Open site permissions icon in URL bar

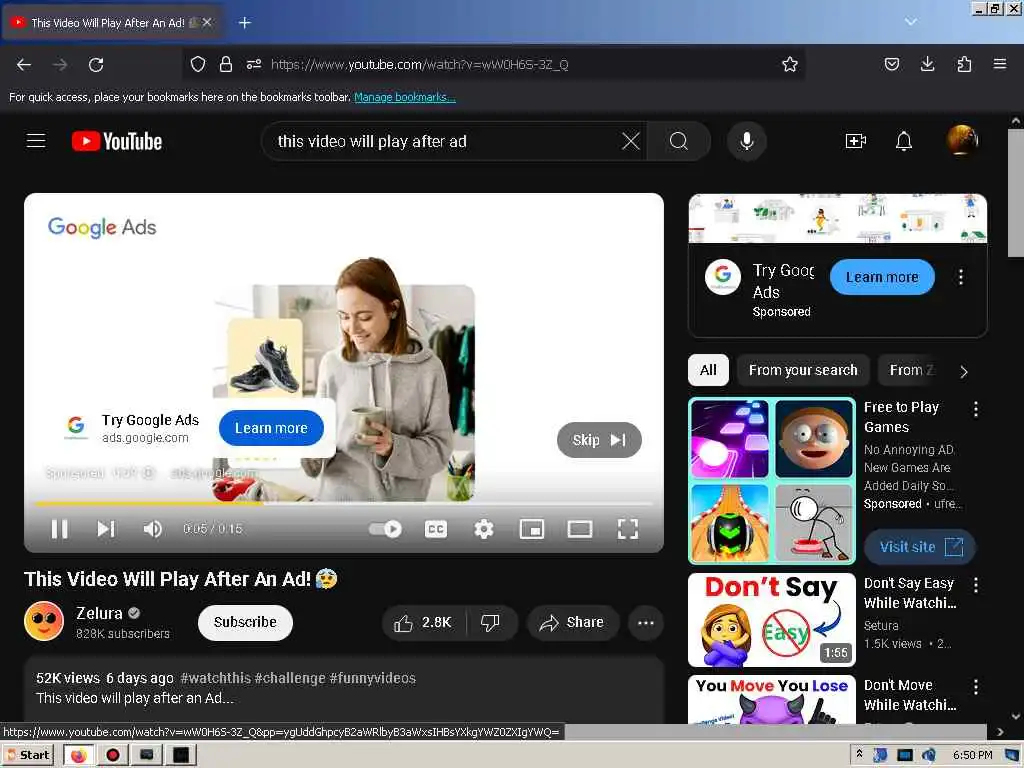pos(254,64)
